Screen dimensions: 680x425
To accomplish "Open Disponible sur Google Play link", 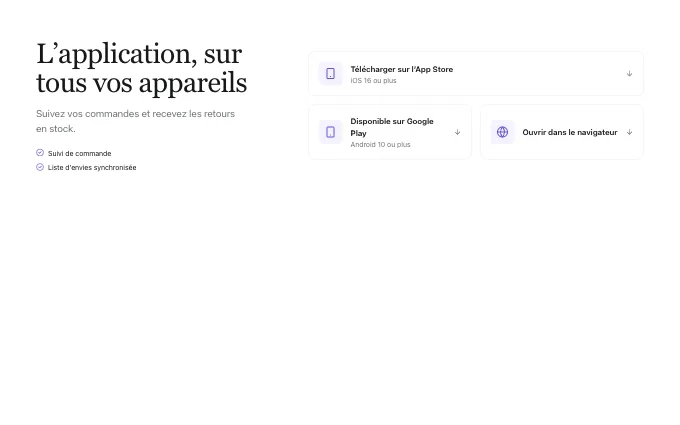I will tap(390, 132).
